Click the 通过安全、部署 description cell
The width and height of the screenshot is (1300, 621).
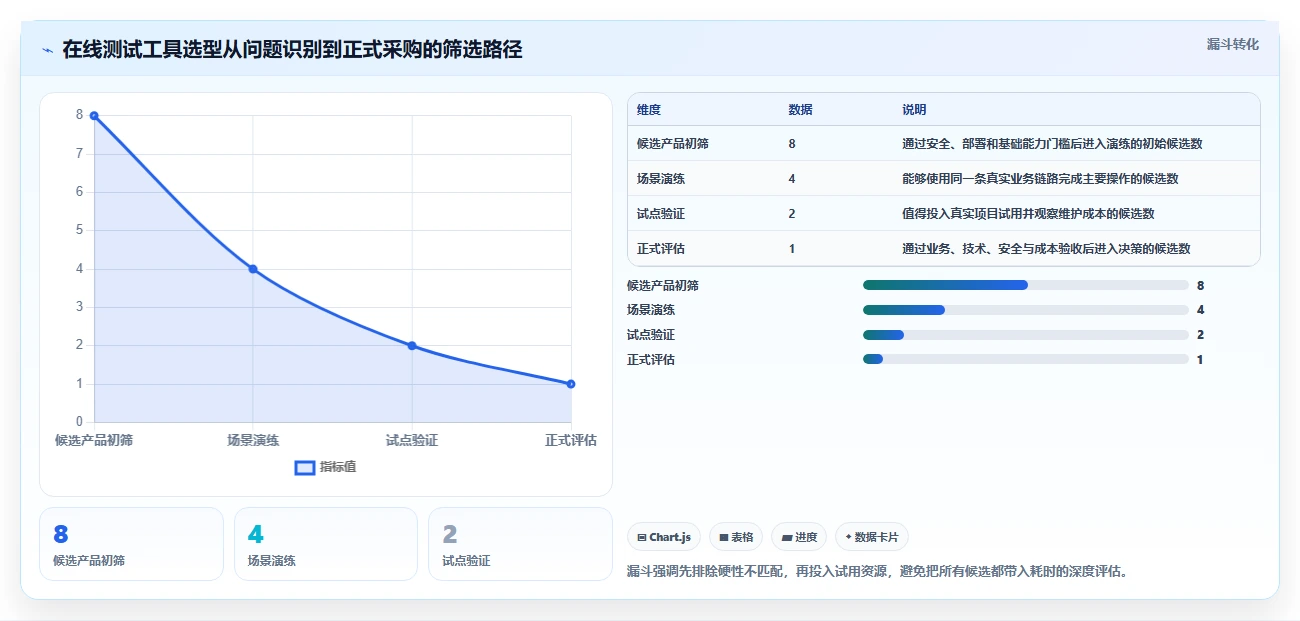pyautogui.click(x=1052, y=144)
